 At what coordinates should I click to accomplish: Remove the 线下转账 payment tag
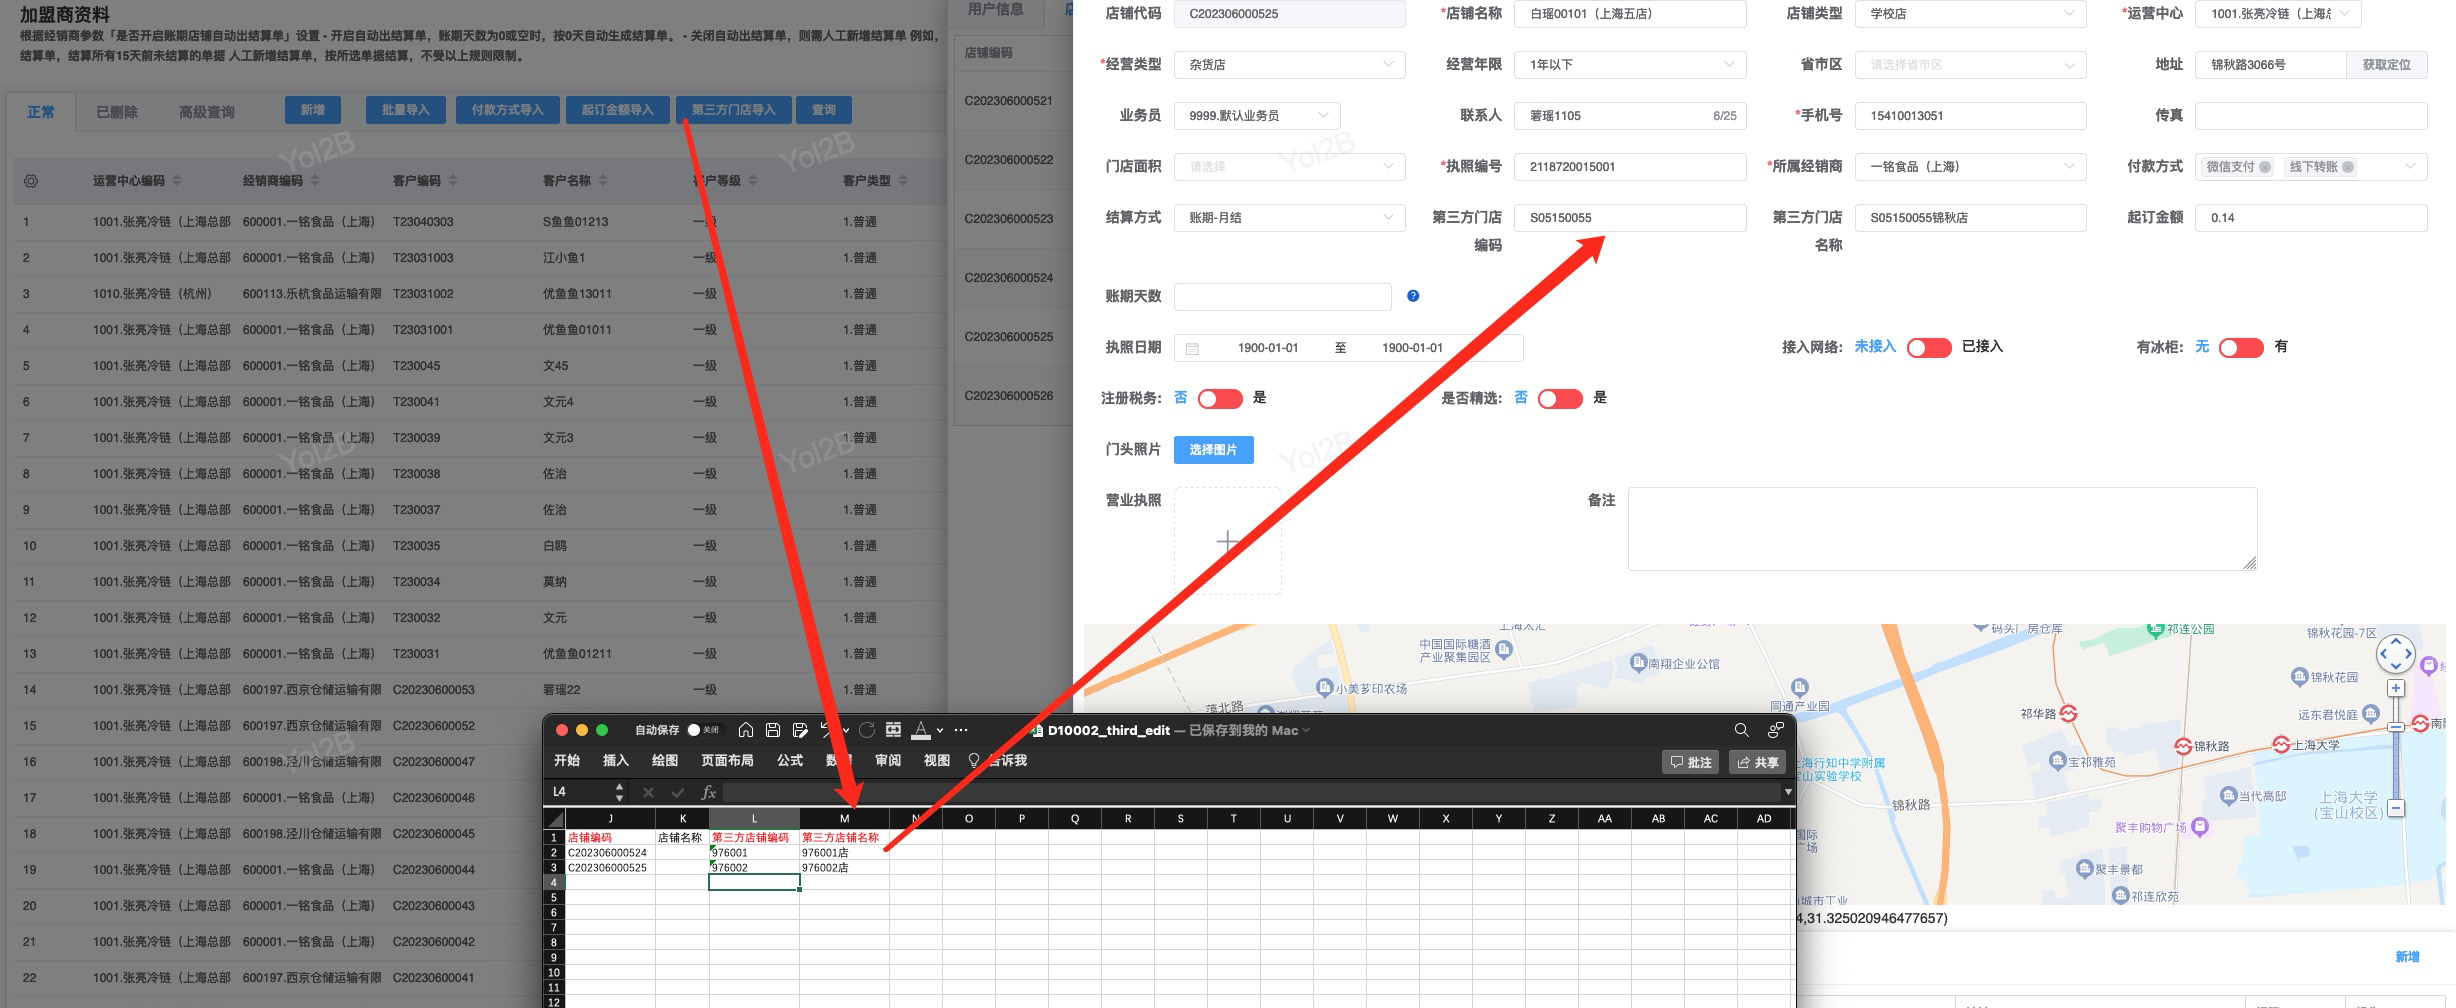pyautogui.click(x=2348, y=167)
